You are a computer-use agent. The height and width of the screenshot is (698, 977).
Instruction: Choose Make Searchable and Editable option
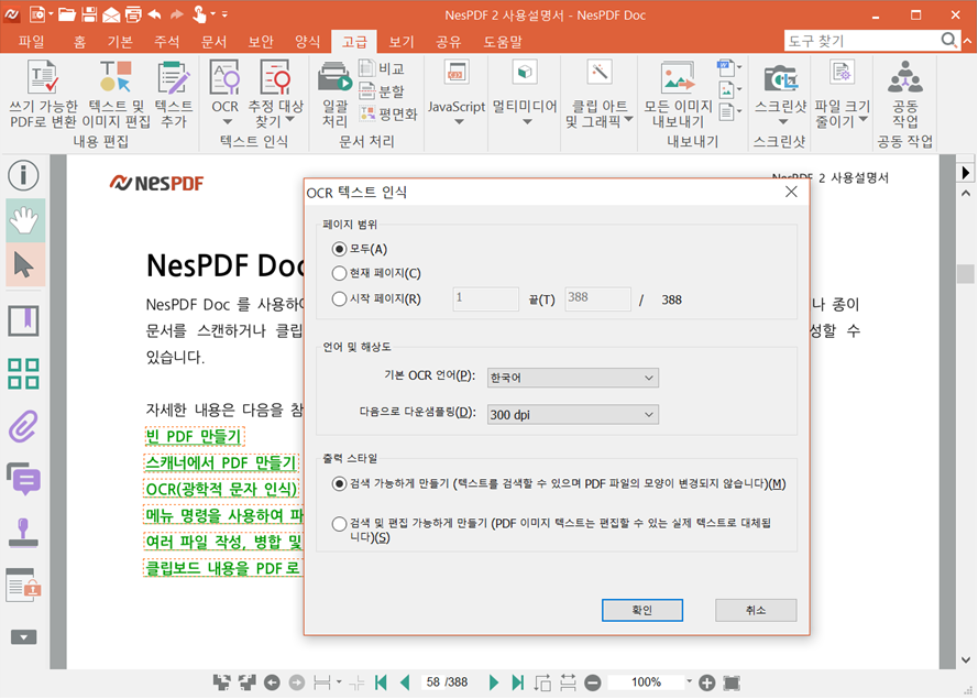point(339,524)
